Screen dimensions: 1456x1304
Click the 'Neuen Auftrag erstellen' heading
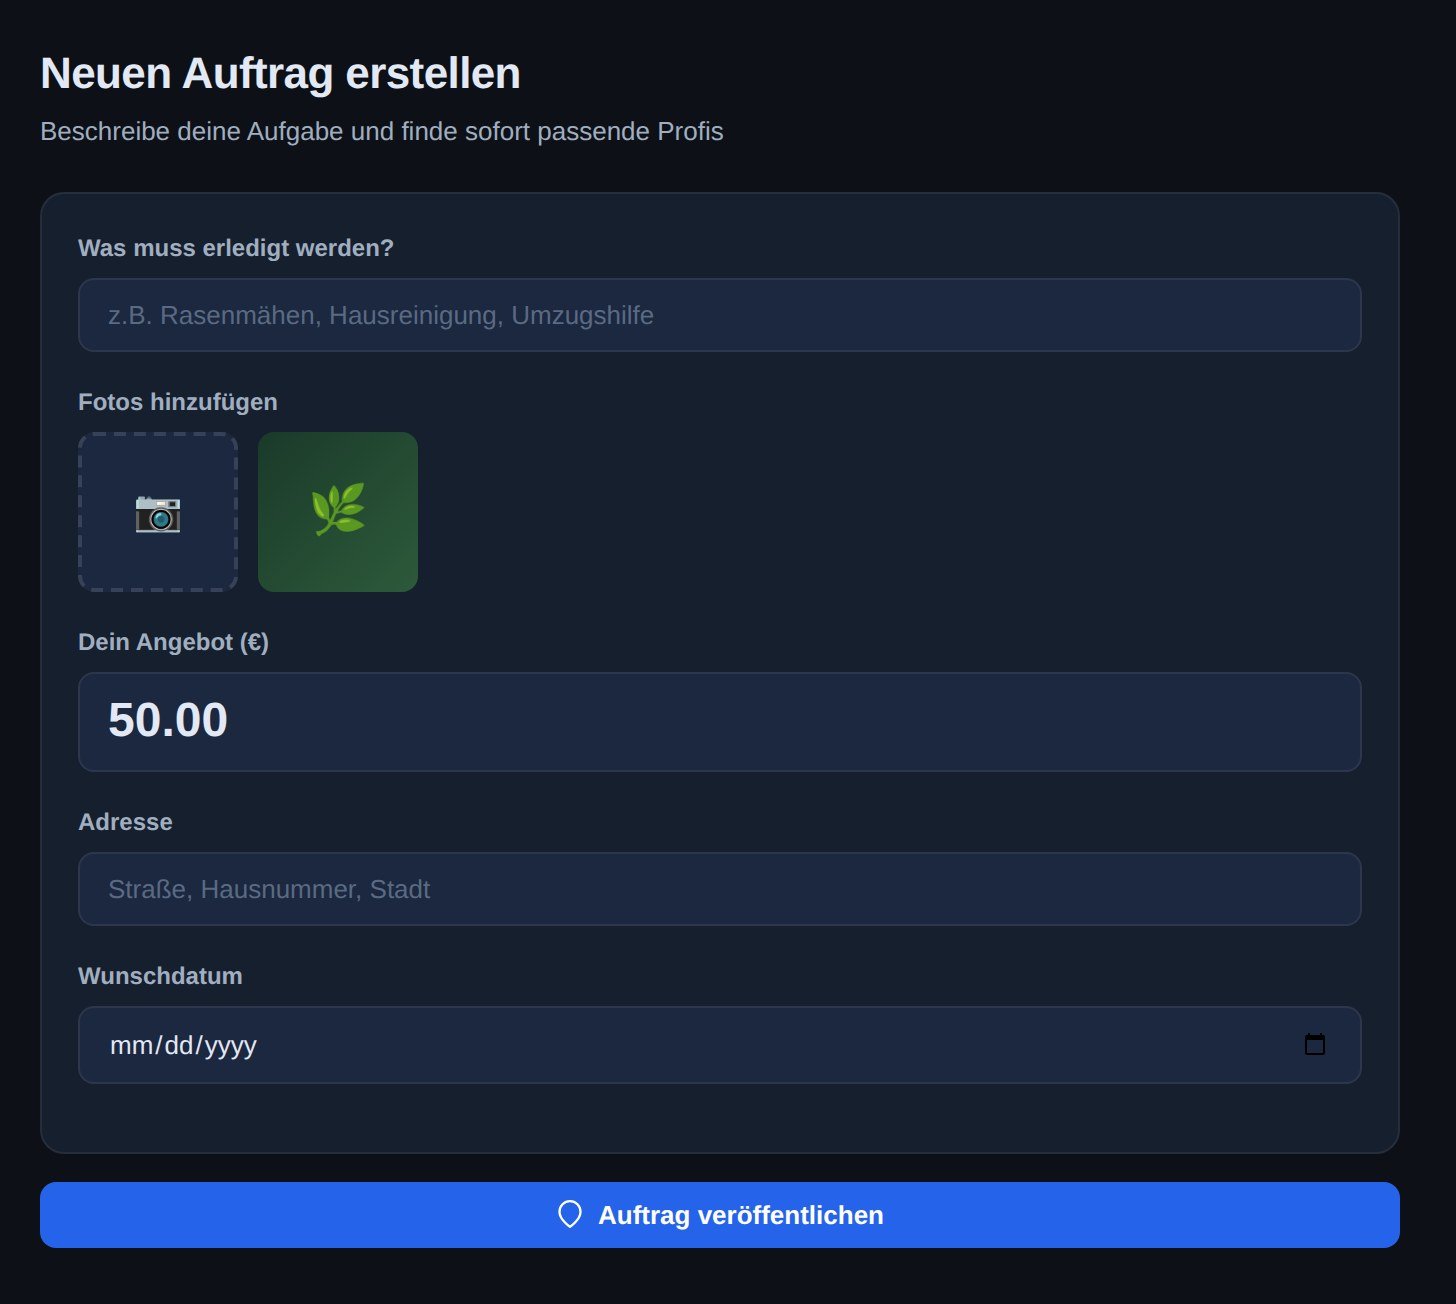coord(281,74)
